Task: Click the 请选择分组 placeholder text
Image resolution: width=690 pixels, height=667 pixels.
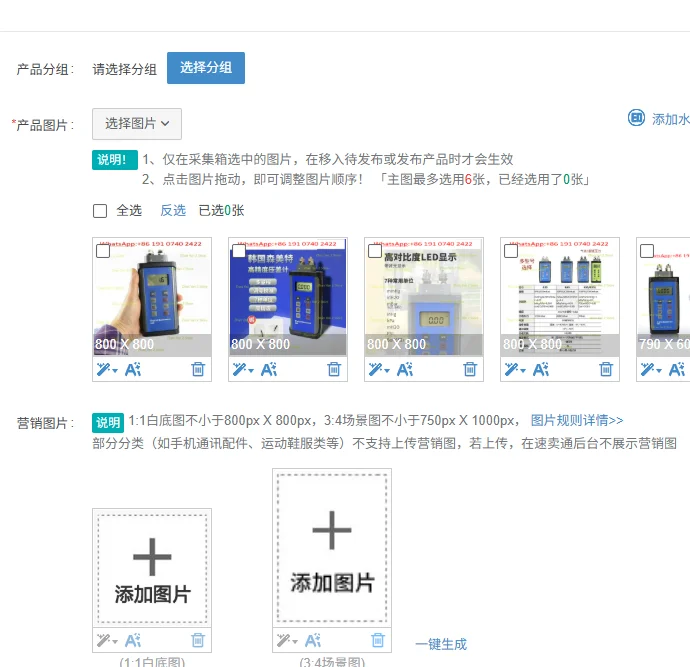Action: tap(125, 69)
